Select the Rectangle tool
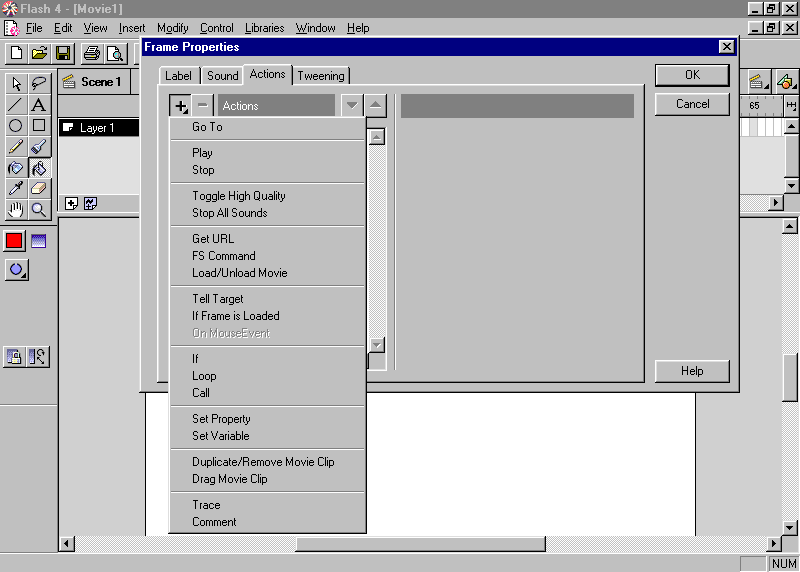800x572 pixels. point(39,126)
